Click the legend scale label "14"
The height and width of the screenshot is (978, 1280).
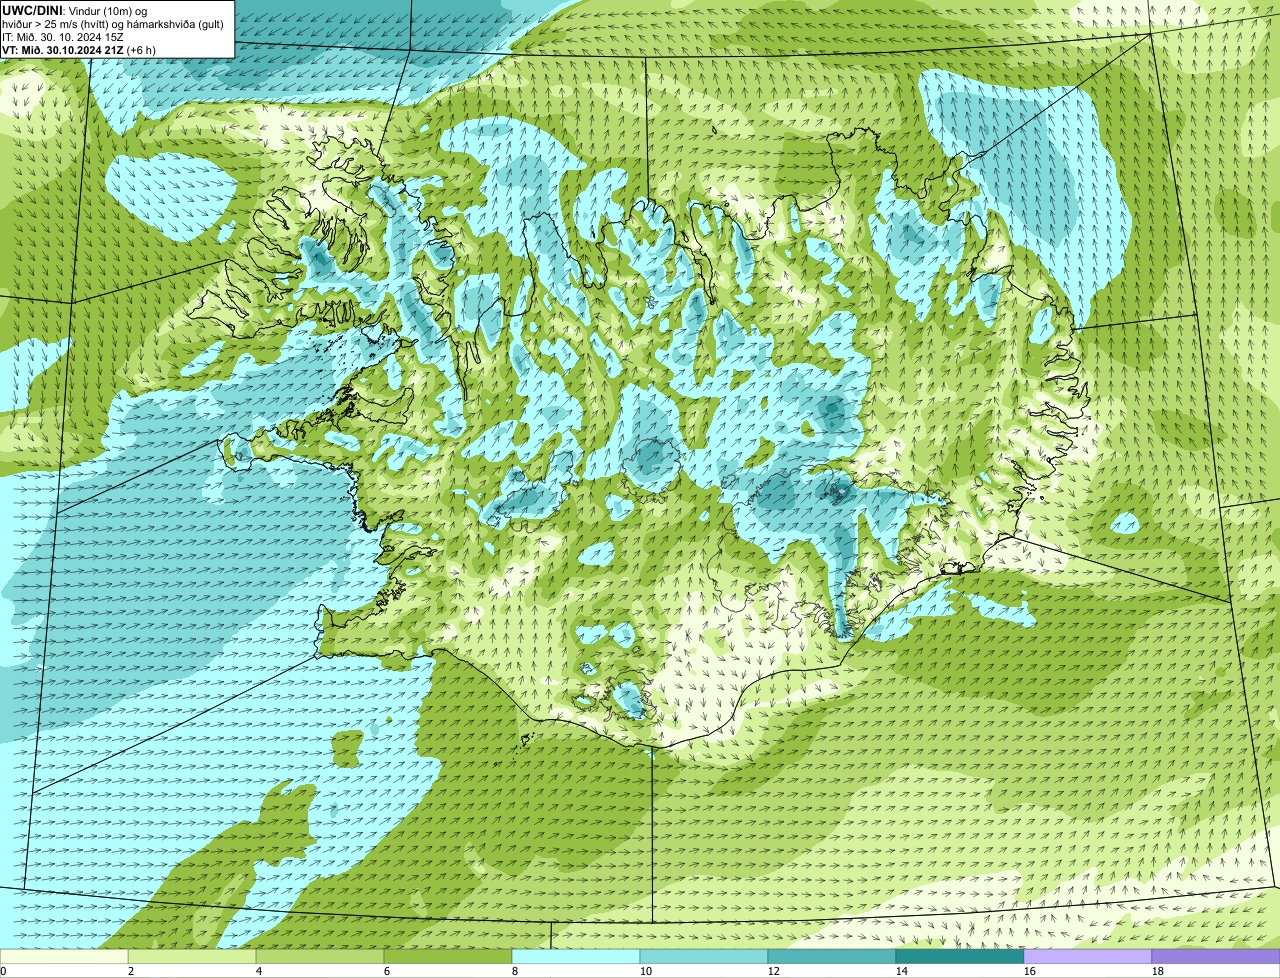[902, 971]
